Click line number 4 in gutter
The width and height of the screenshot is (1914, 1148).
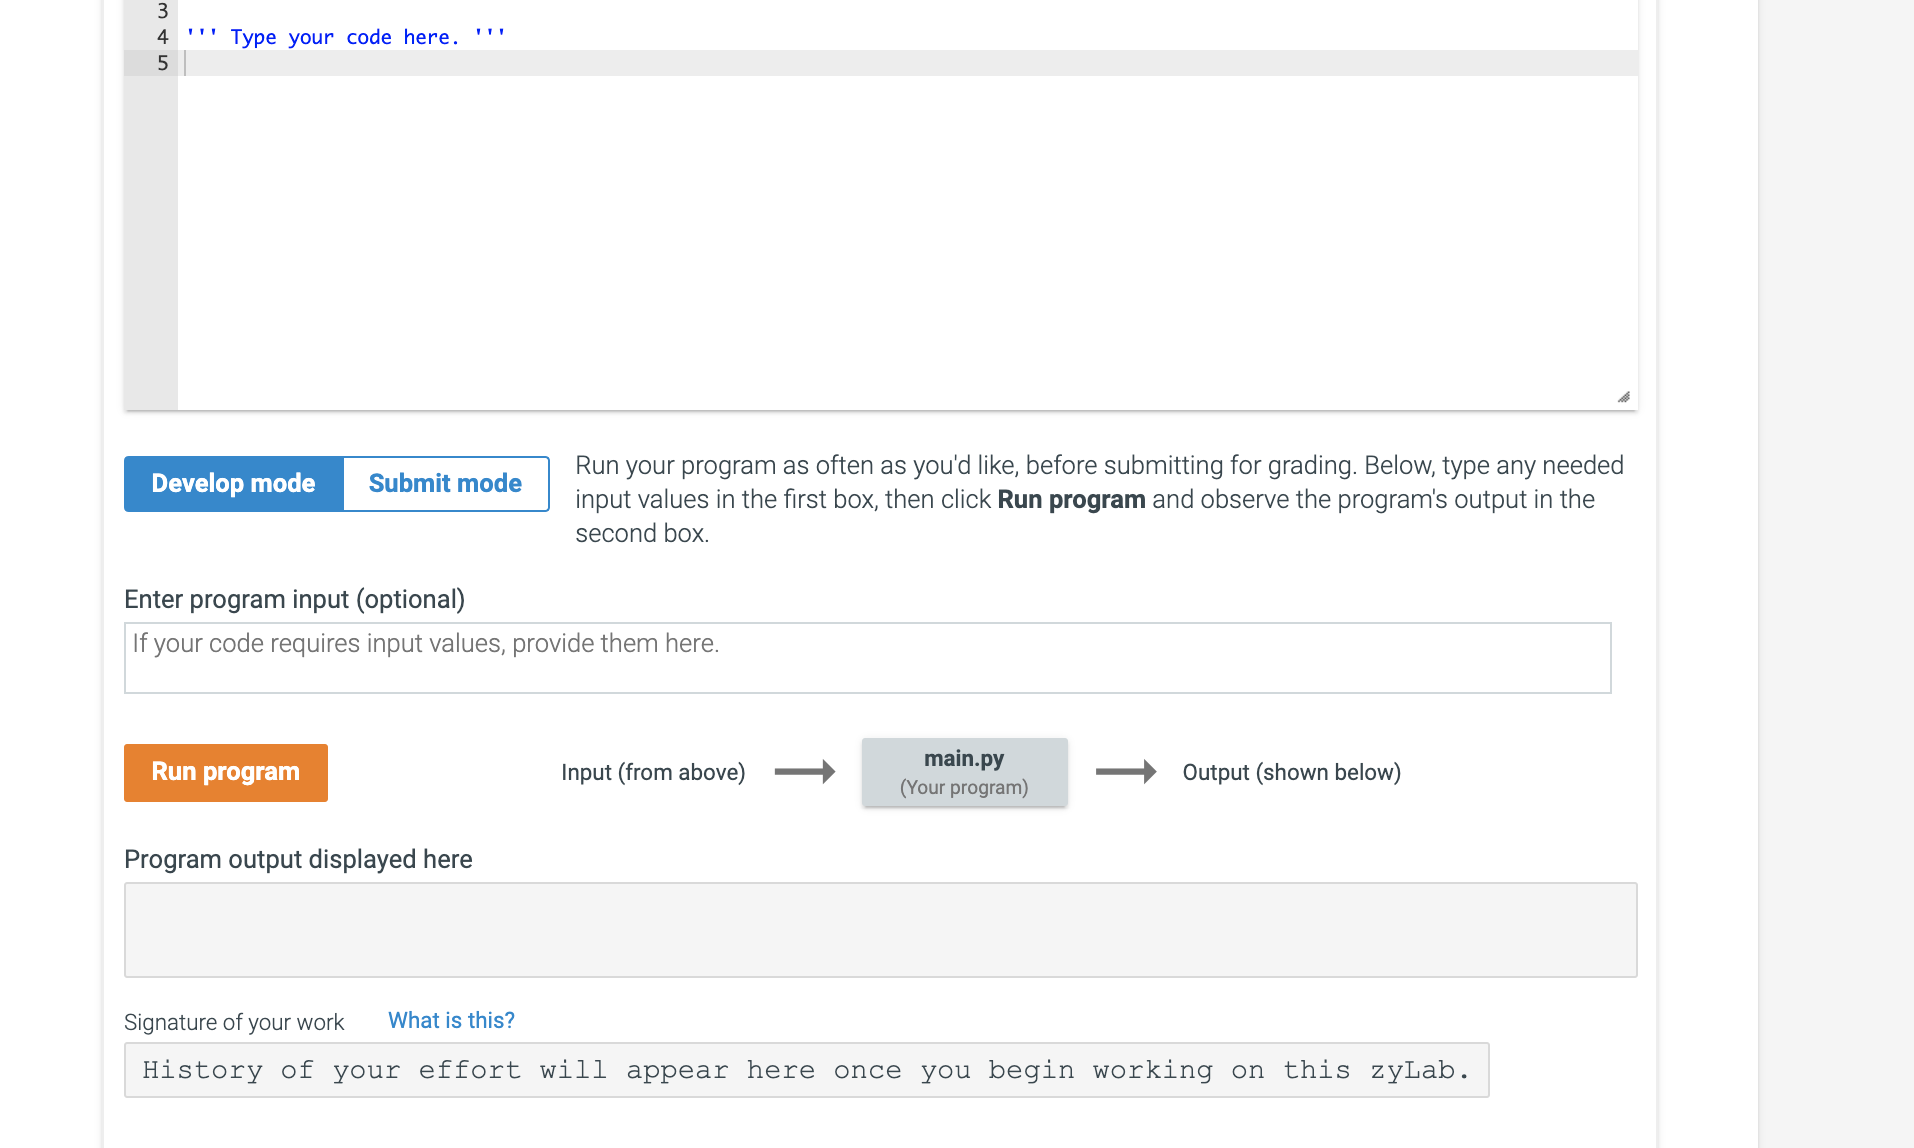(162, 37)
